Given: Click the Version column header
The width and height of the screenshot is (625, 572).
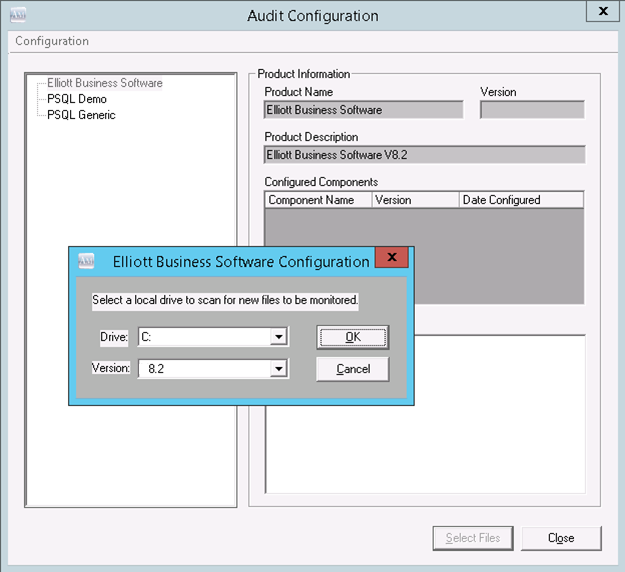Looking at the screenshot, I should [415, 200].
